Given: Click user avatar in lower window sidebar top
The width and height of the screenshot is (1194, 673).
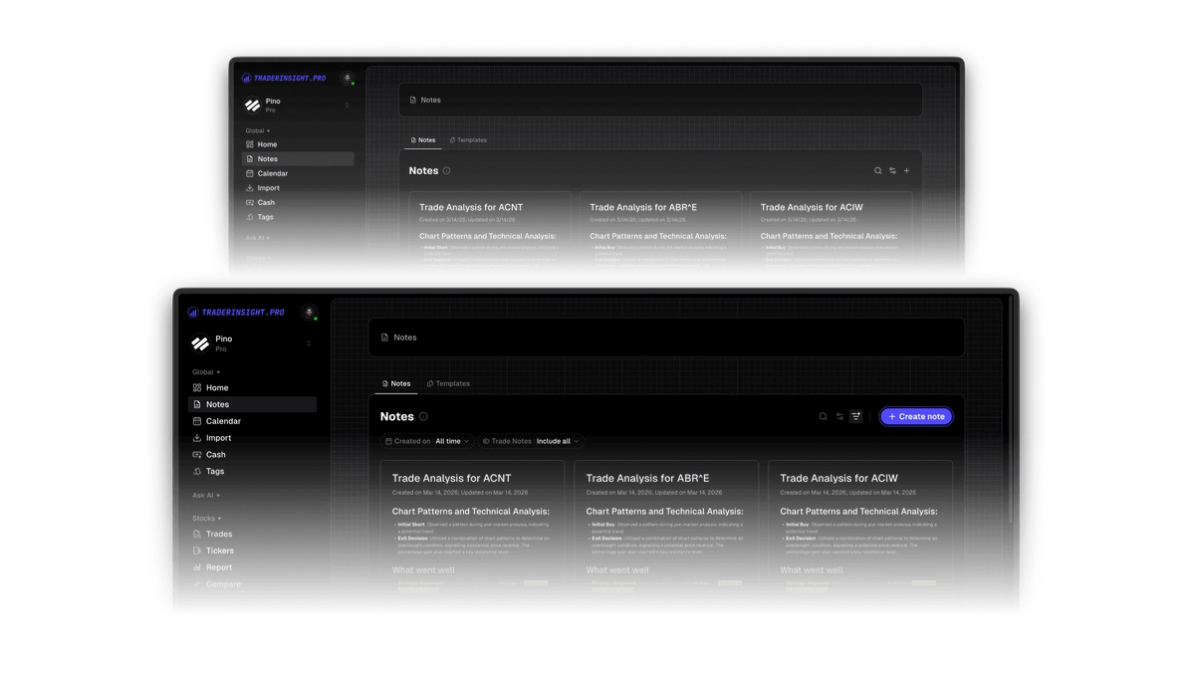Looking at the screenshot, I should pos(309,312).
